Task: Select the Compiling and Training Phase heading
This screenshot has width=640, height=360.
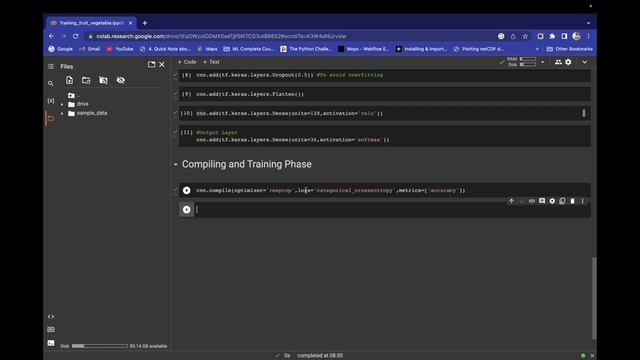Action: (247, 164)
